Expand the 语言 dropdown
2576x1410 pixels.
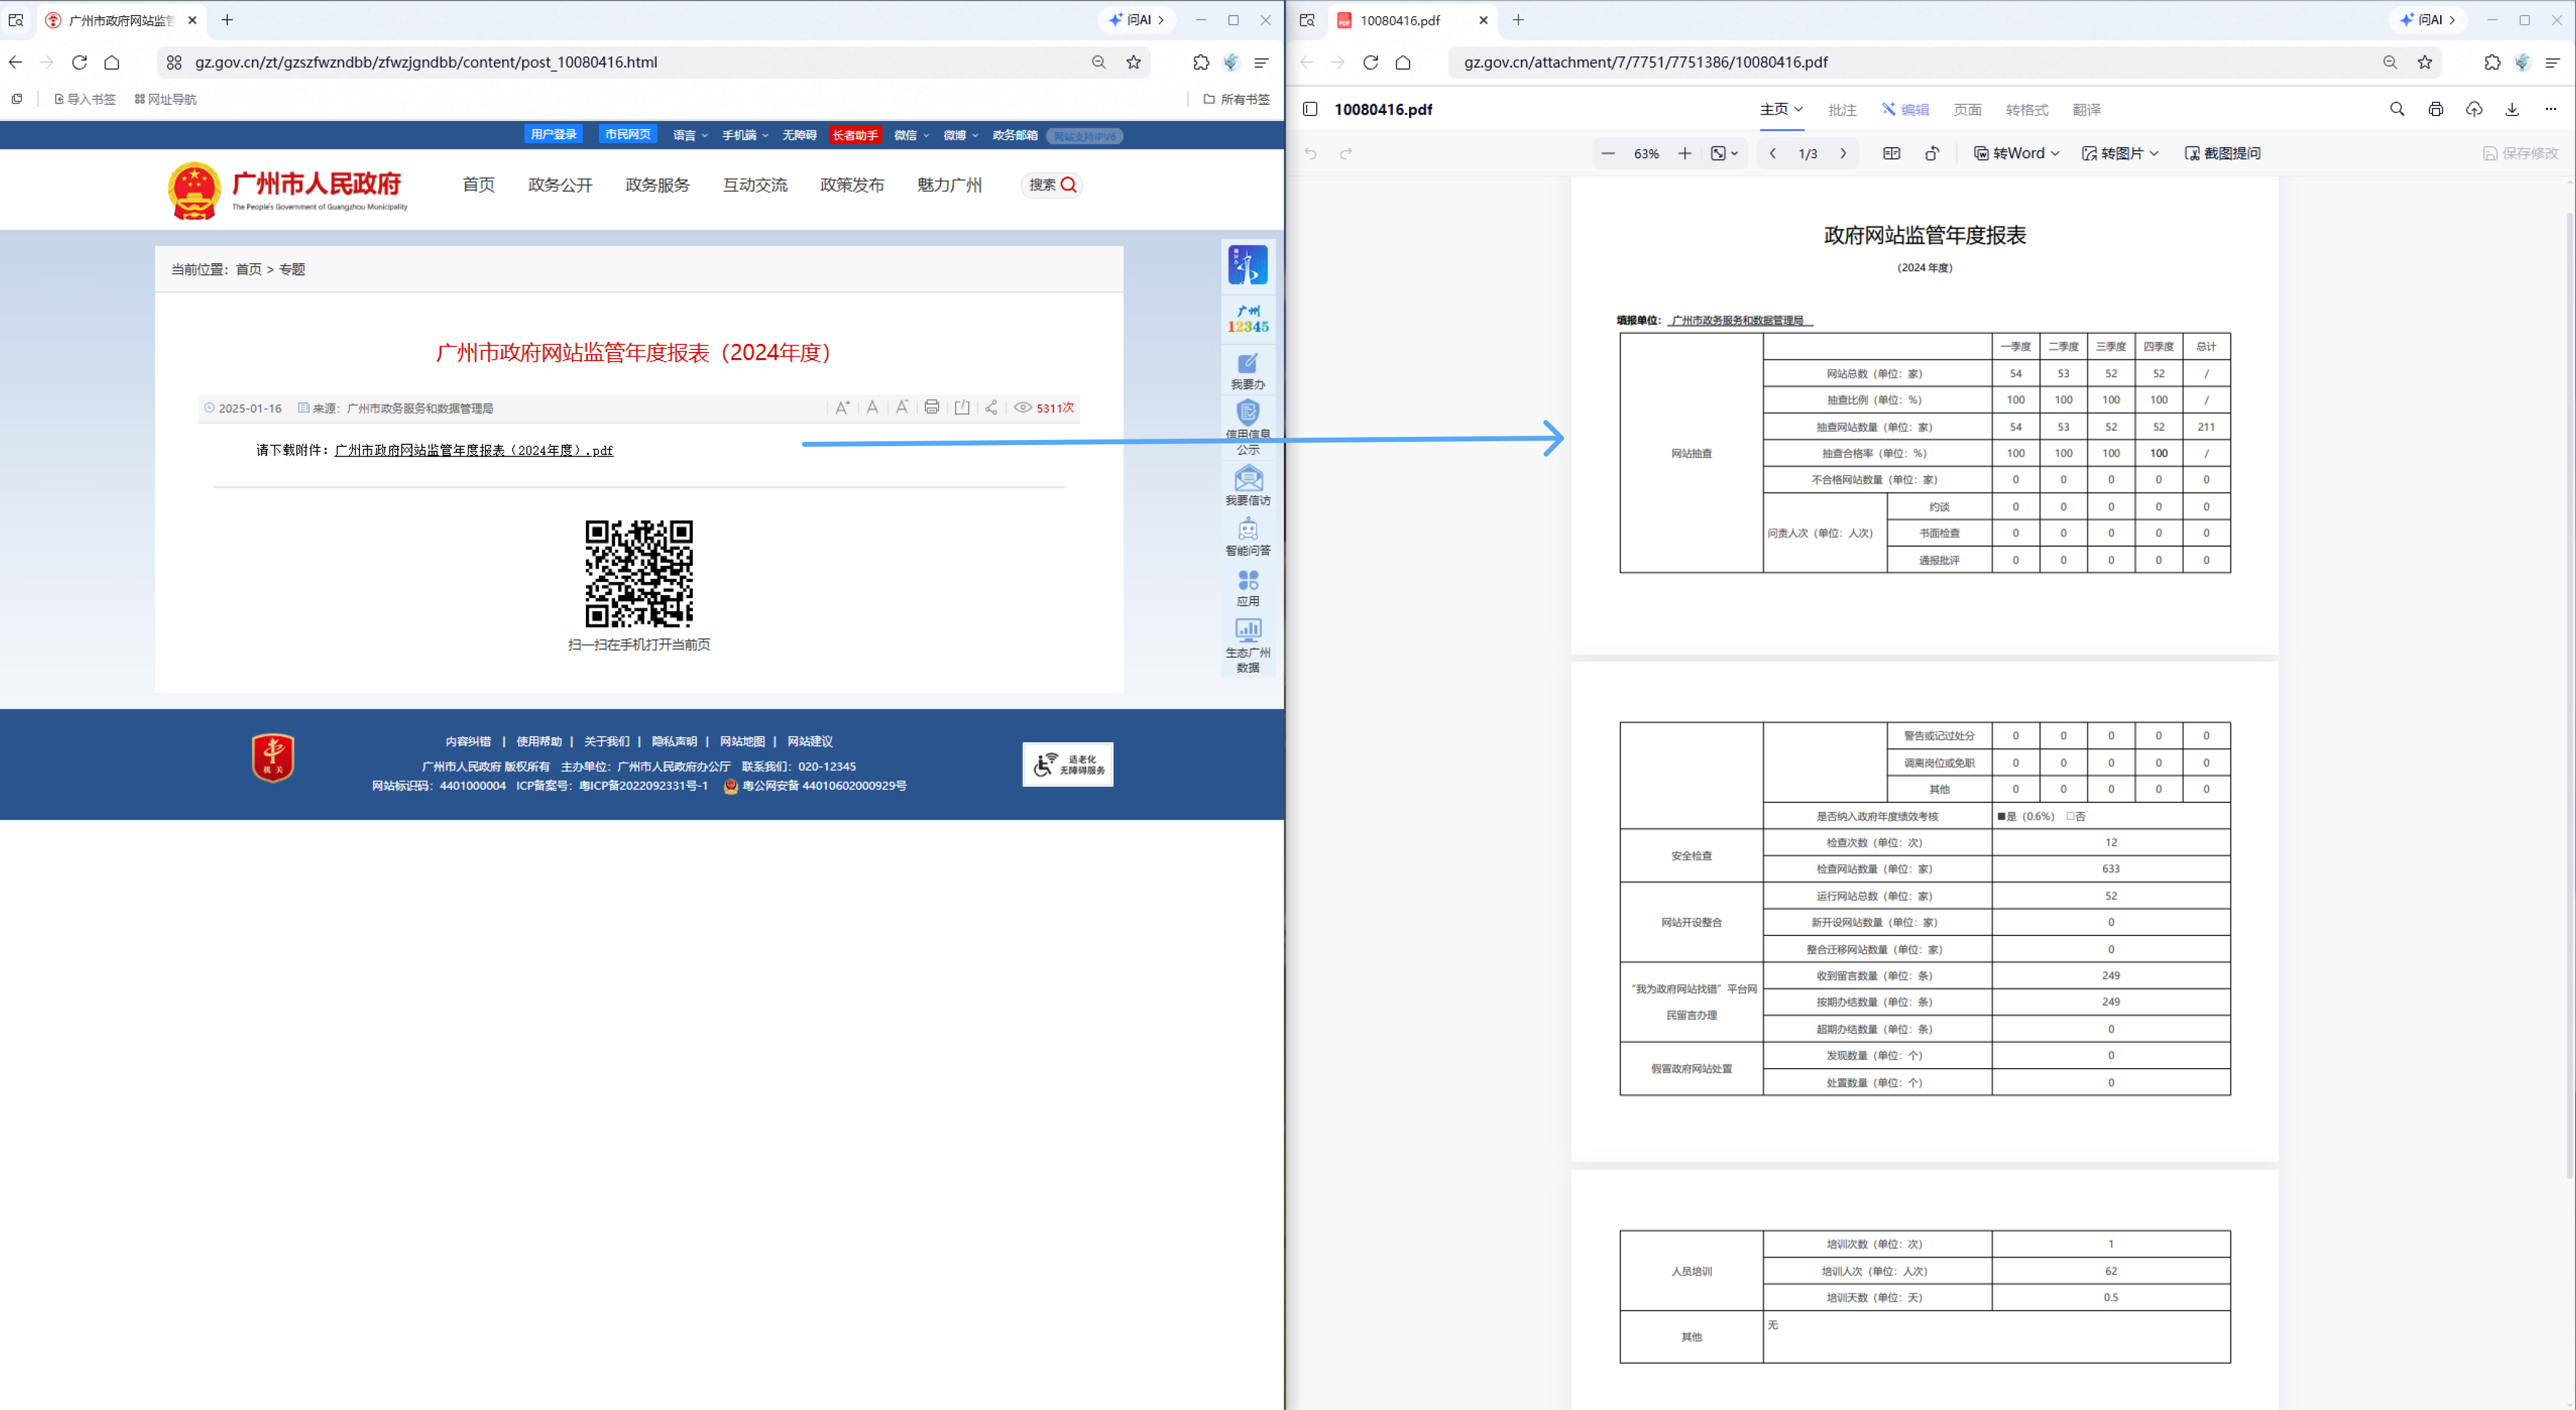(690, 135)
